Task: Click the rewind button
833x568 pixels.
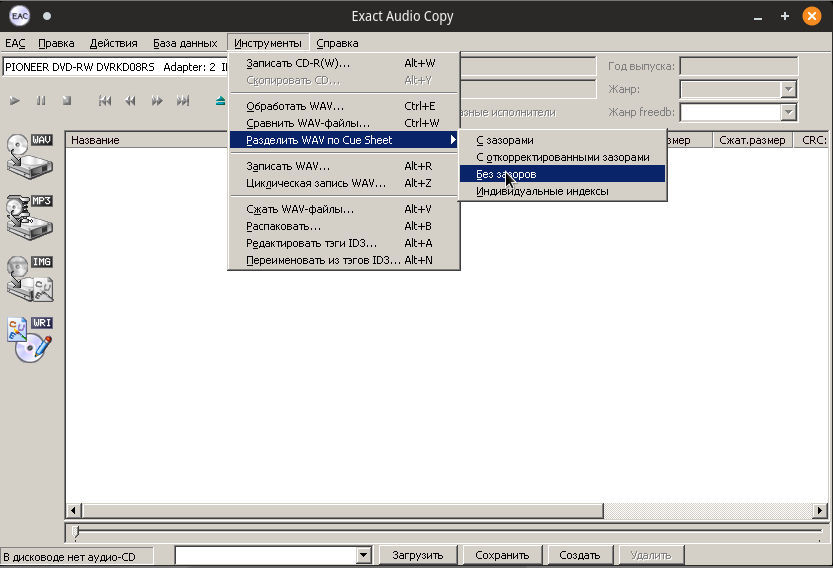Action: point(130,100)
